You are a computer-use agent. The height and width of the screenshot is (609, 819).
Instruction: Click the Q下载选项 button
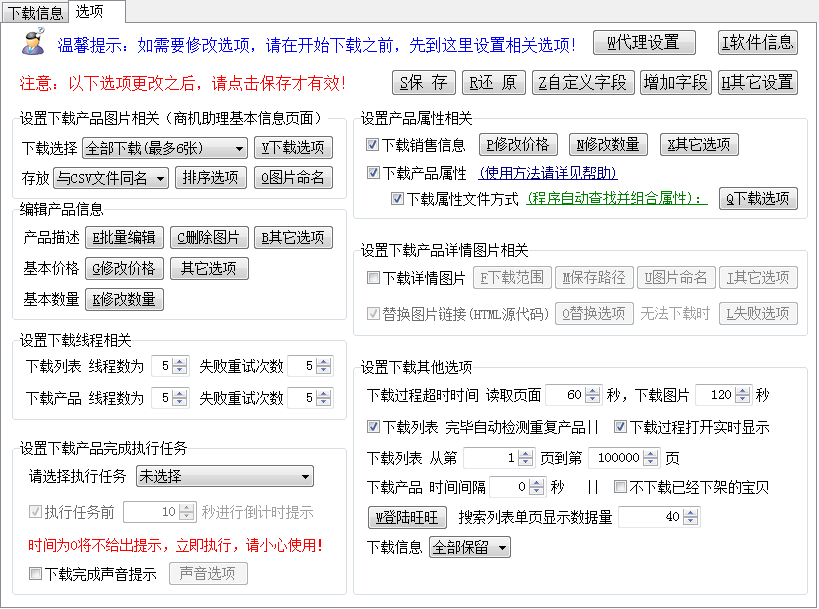tap(758, 198)
